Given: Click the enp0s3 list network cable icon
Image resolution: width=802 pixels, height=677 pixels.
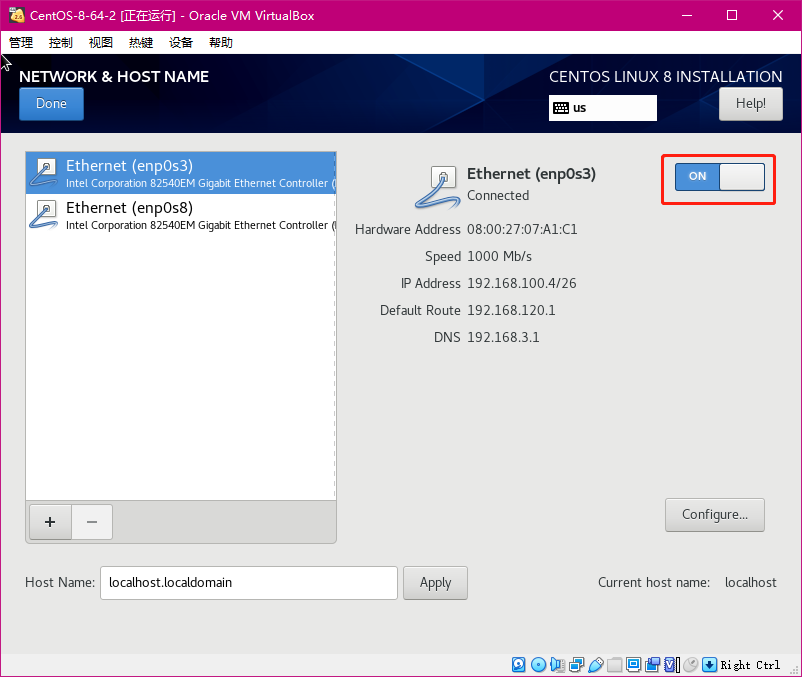Looking at the screenshot, I should click(44, 173).
